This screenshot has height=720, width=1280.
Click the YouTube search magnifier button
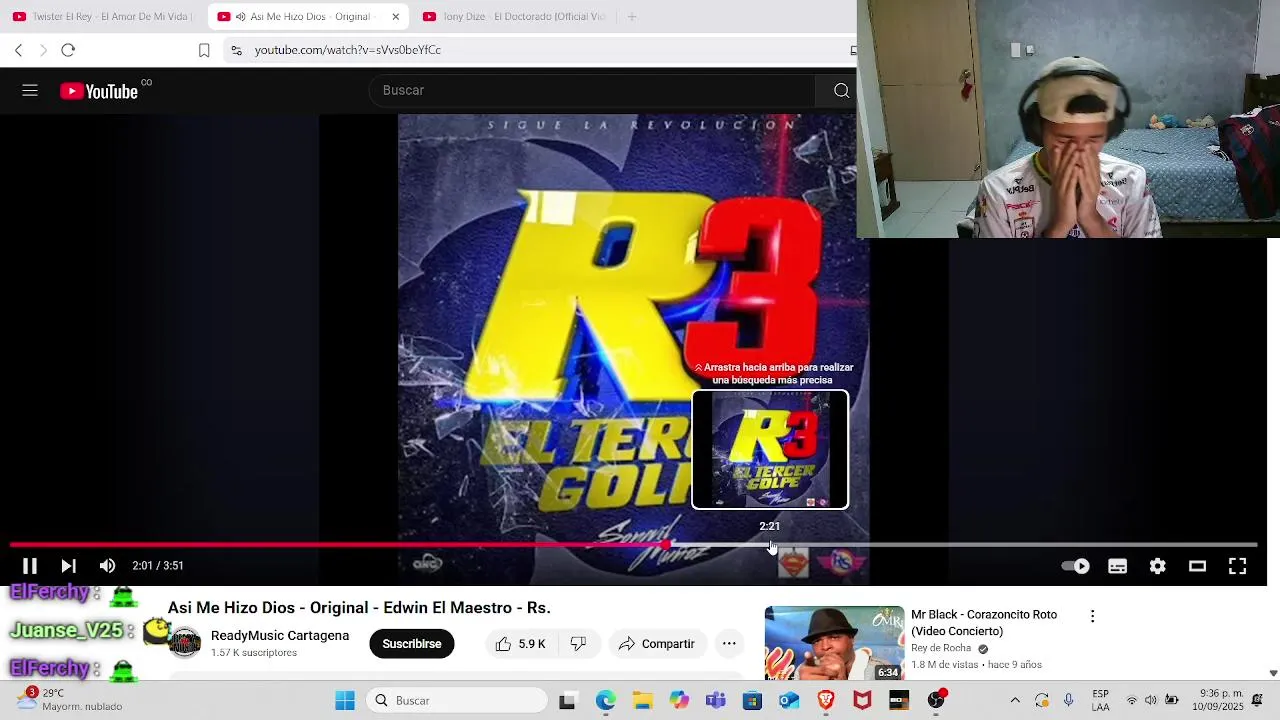click(841, 90)
